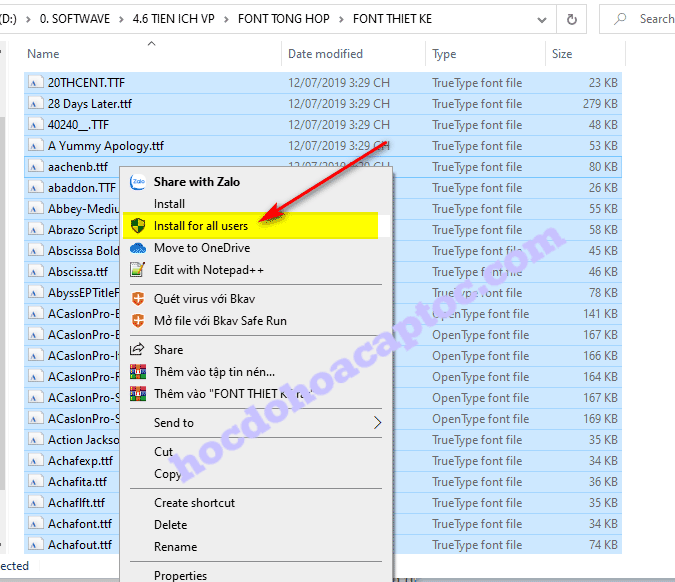The width and height of the screenshot is (675, 582).
Task: Sort files by the Size column header
Action: coord(562,54)
